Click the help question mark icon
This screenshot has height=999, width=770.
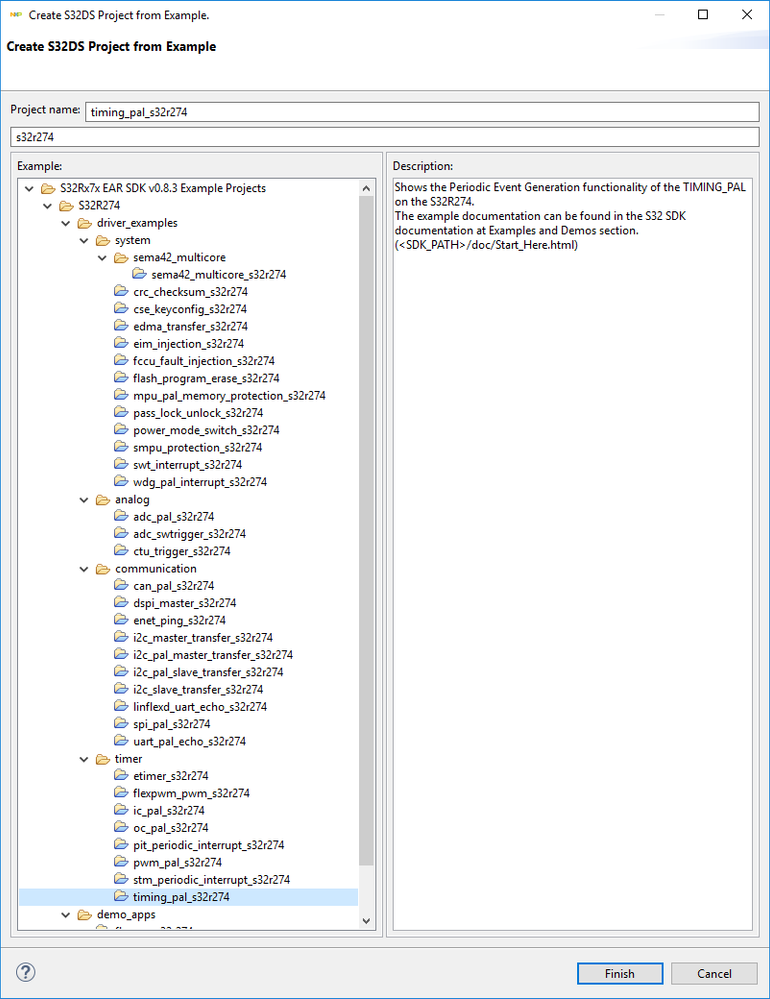coord(25,972)
